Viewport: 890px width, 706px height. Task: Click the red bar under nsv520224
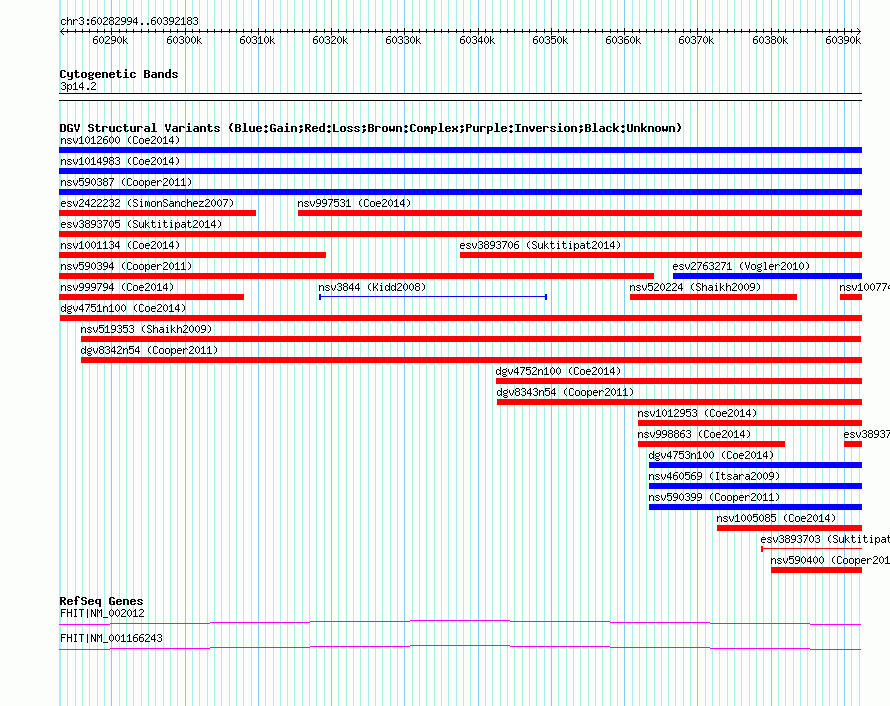[x=713, y=297]
